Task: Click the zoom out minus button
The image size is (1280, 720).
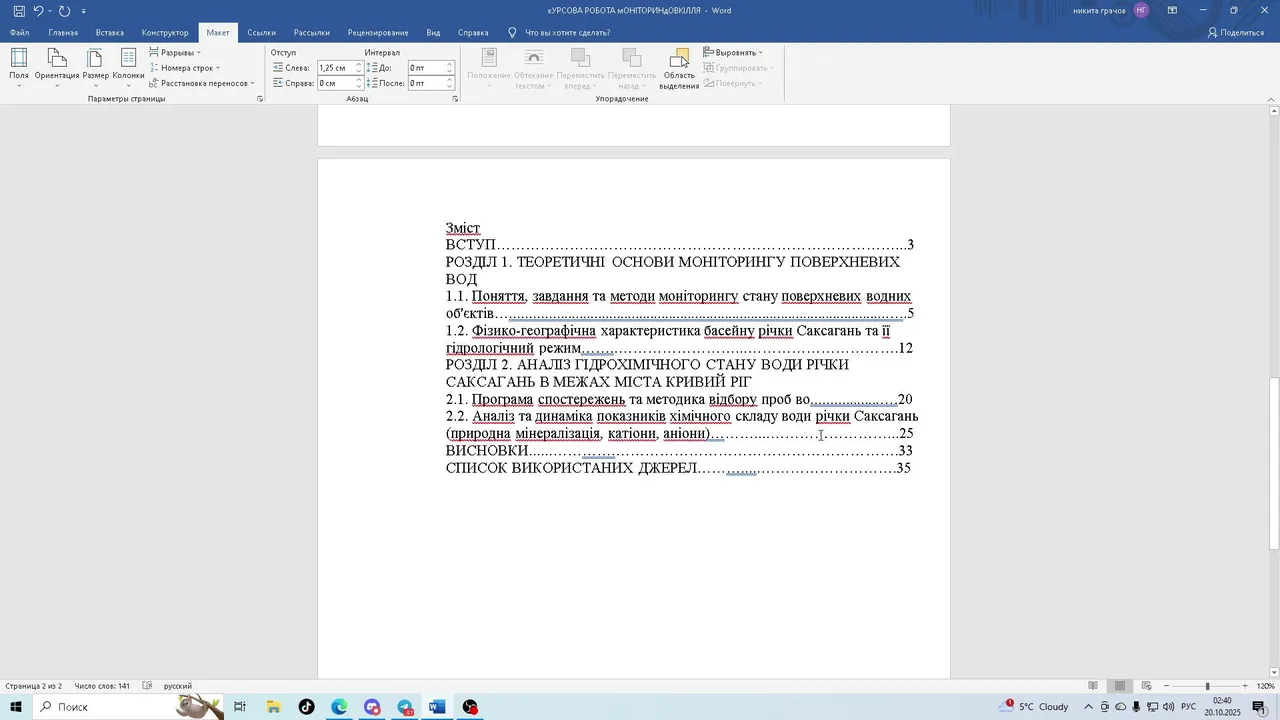Action: [1166, 686]
